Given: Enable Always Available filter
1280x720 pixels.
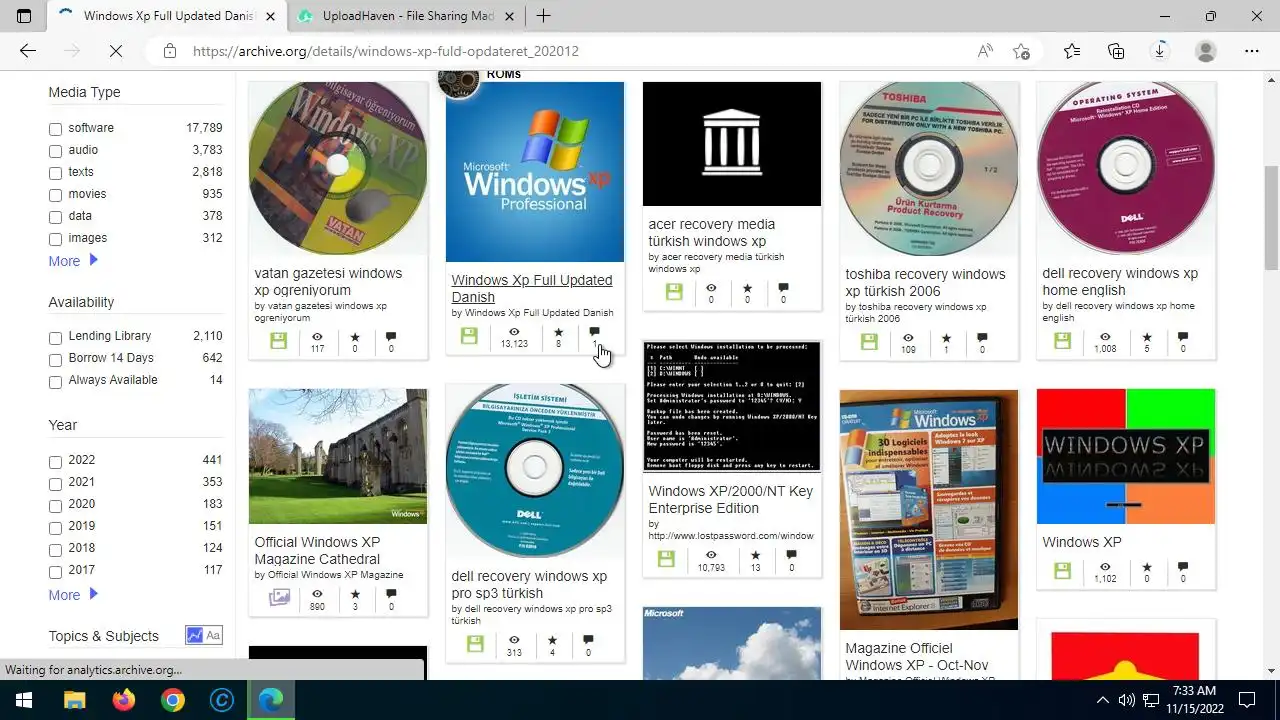Looking at the screenshot, I should (x=55, y=381).
